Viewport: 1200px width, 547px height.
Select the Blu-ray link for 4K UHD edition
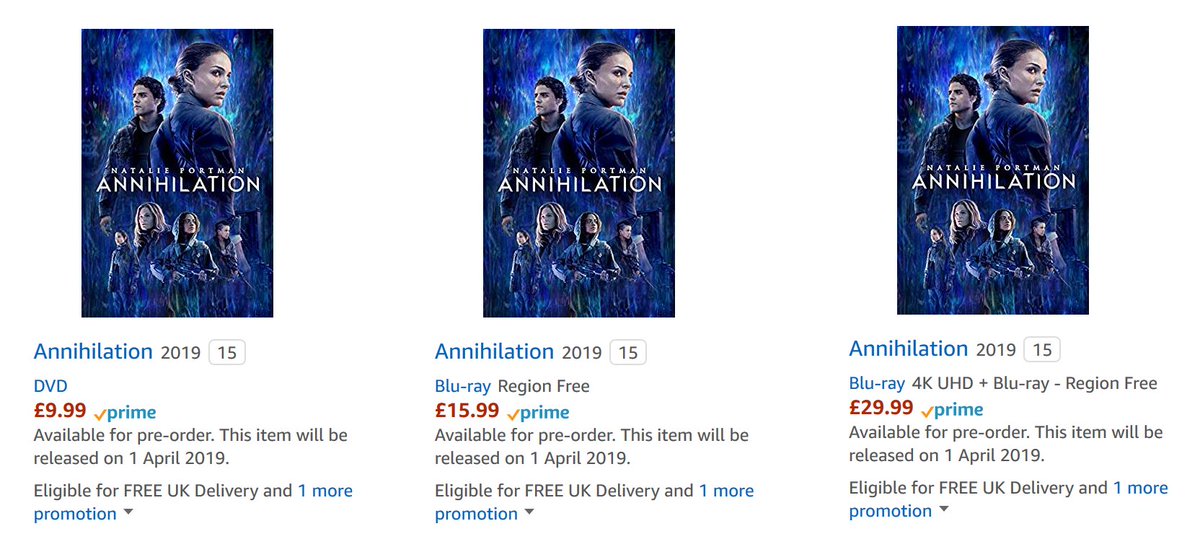[x=877, y=383]
